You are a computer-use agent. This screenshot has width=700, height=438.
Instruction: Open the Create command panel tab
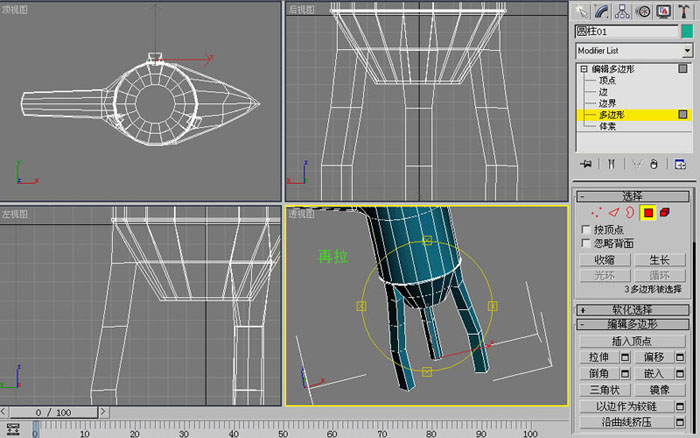[581, 12]
